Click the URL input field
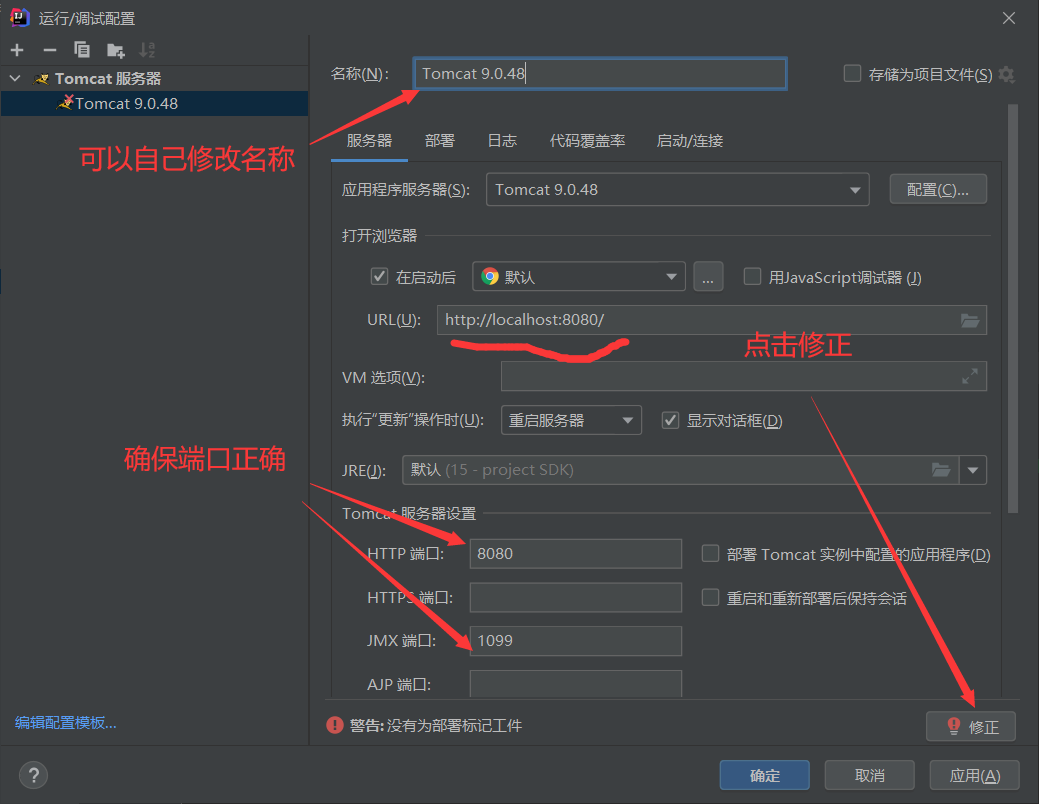Image resolution: width=1039 pixels, height=804 pixels. point(712,320)
